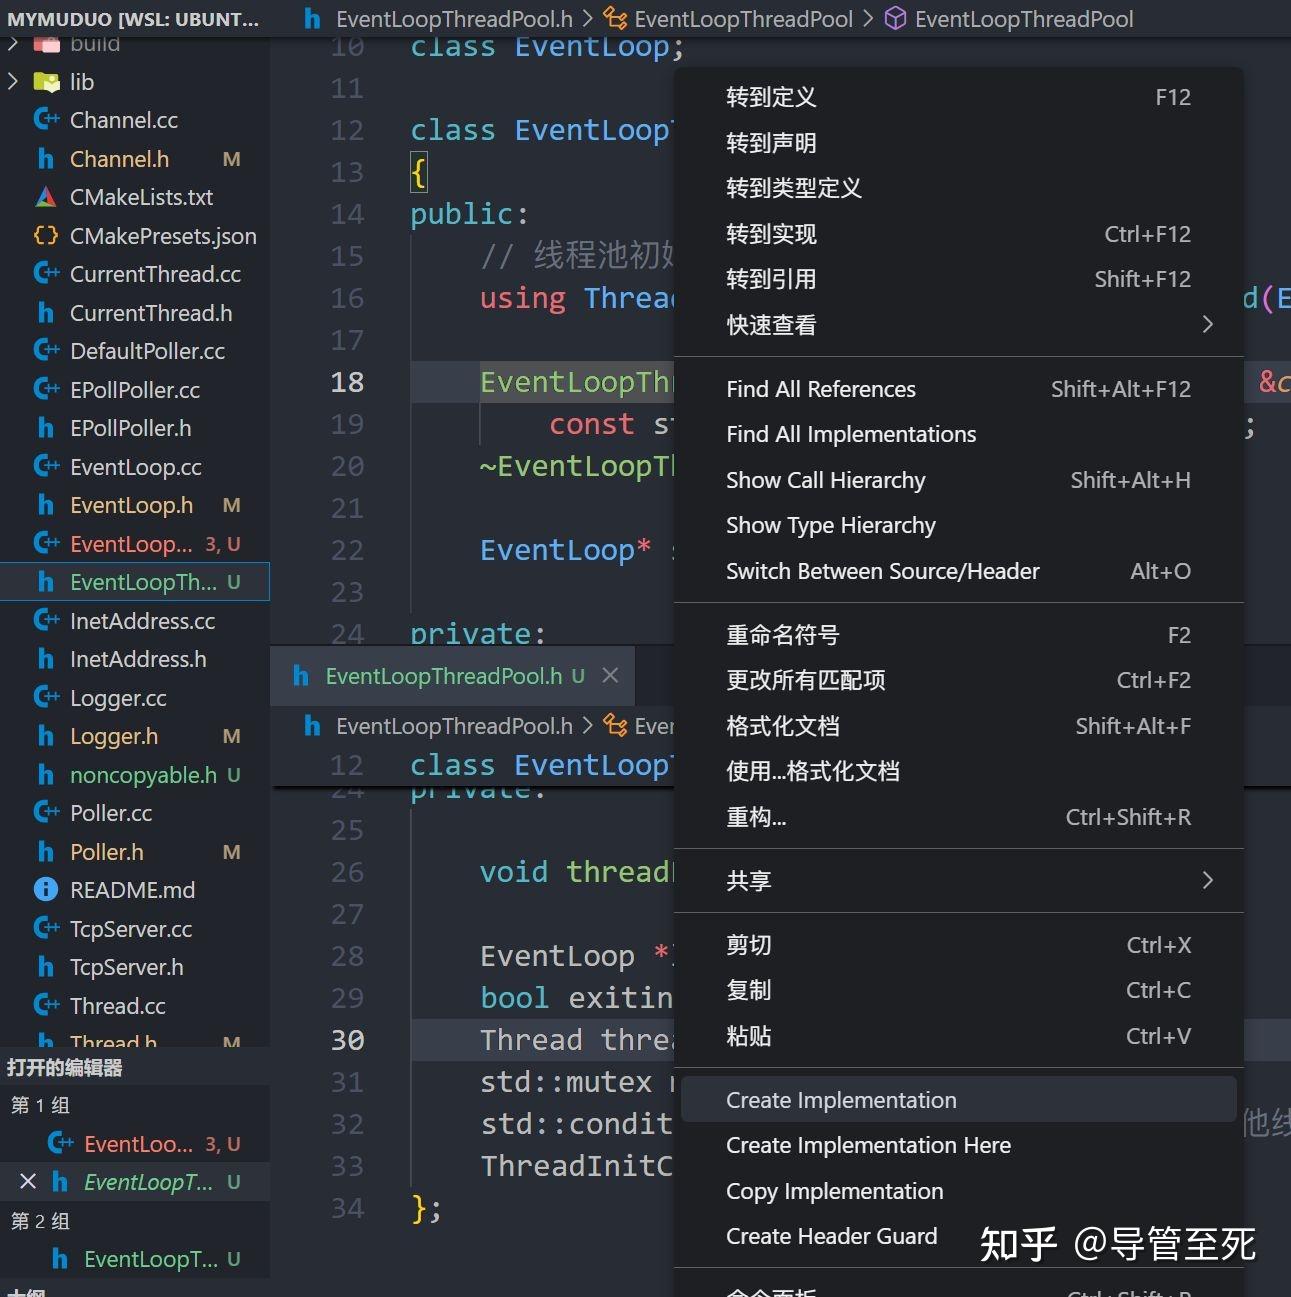Choose 使用...格式化文档 menu entry

pos(958,771)
